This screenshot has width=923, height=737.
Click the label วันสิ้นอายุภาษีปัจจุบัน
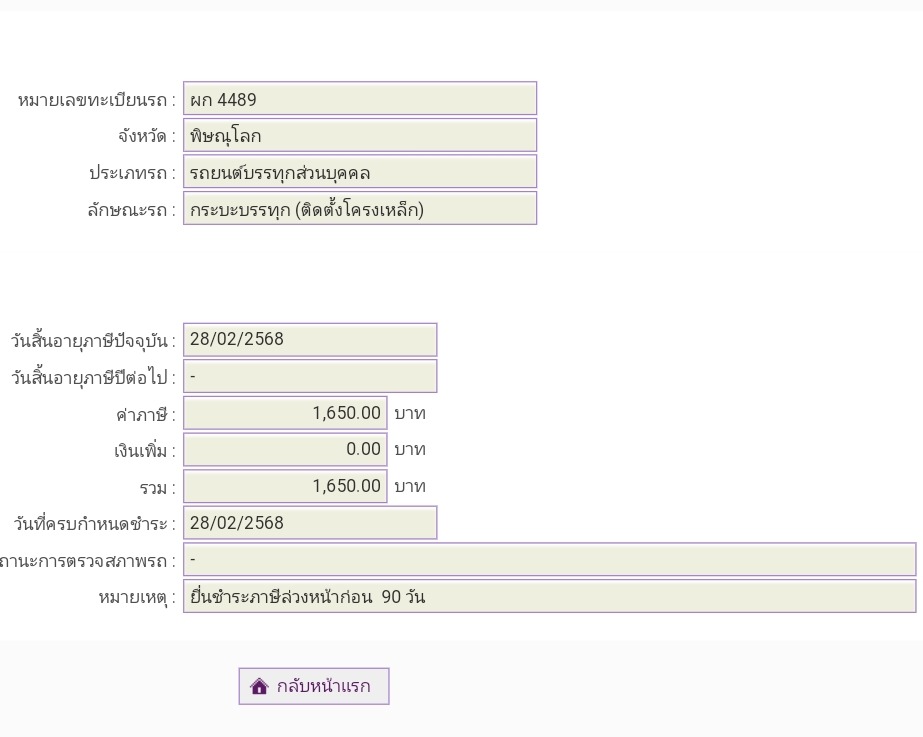coord(93,341)
